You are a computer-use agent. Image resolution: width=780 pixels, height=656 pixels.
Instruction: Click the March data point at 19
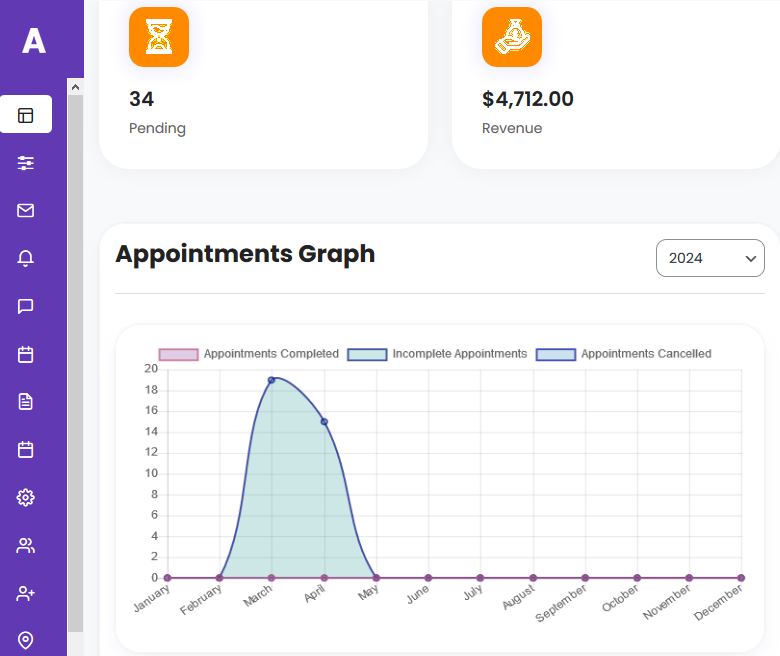(x=272, y=380)
